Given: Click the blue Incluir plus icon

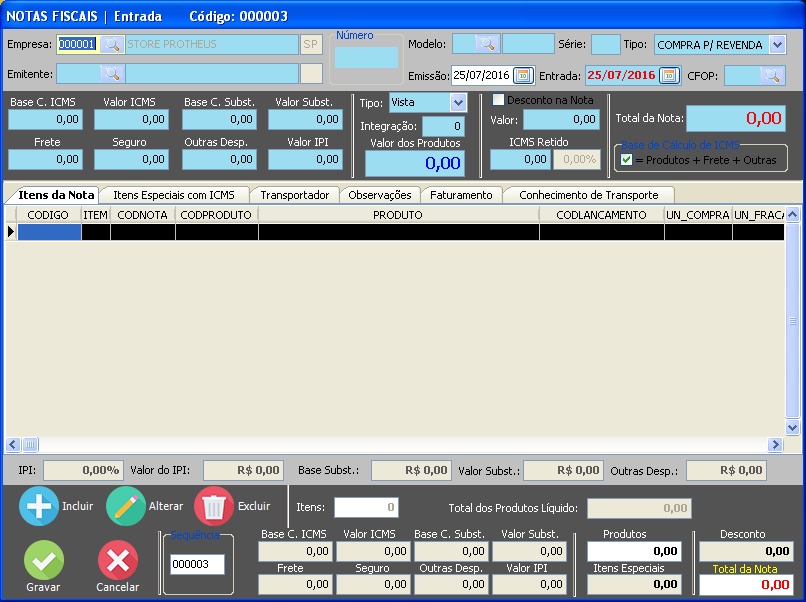Looking at the screenshot, I should (39, 506).
